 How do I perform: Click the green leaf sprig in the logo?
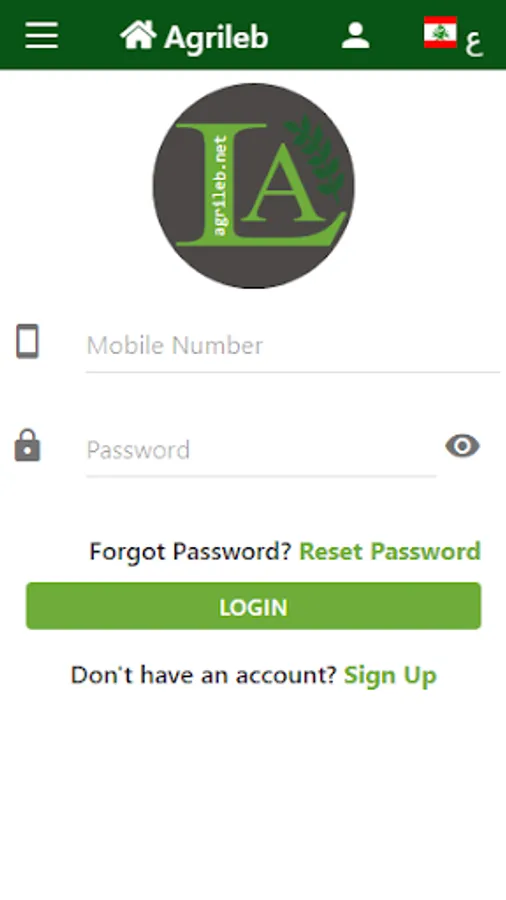pyautogui.click(x=317, y=155)
